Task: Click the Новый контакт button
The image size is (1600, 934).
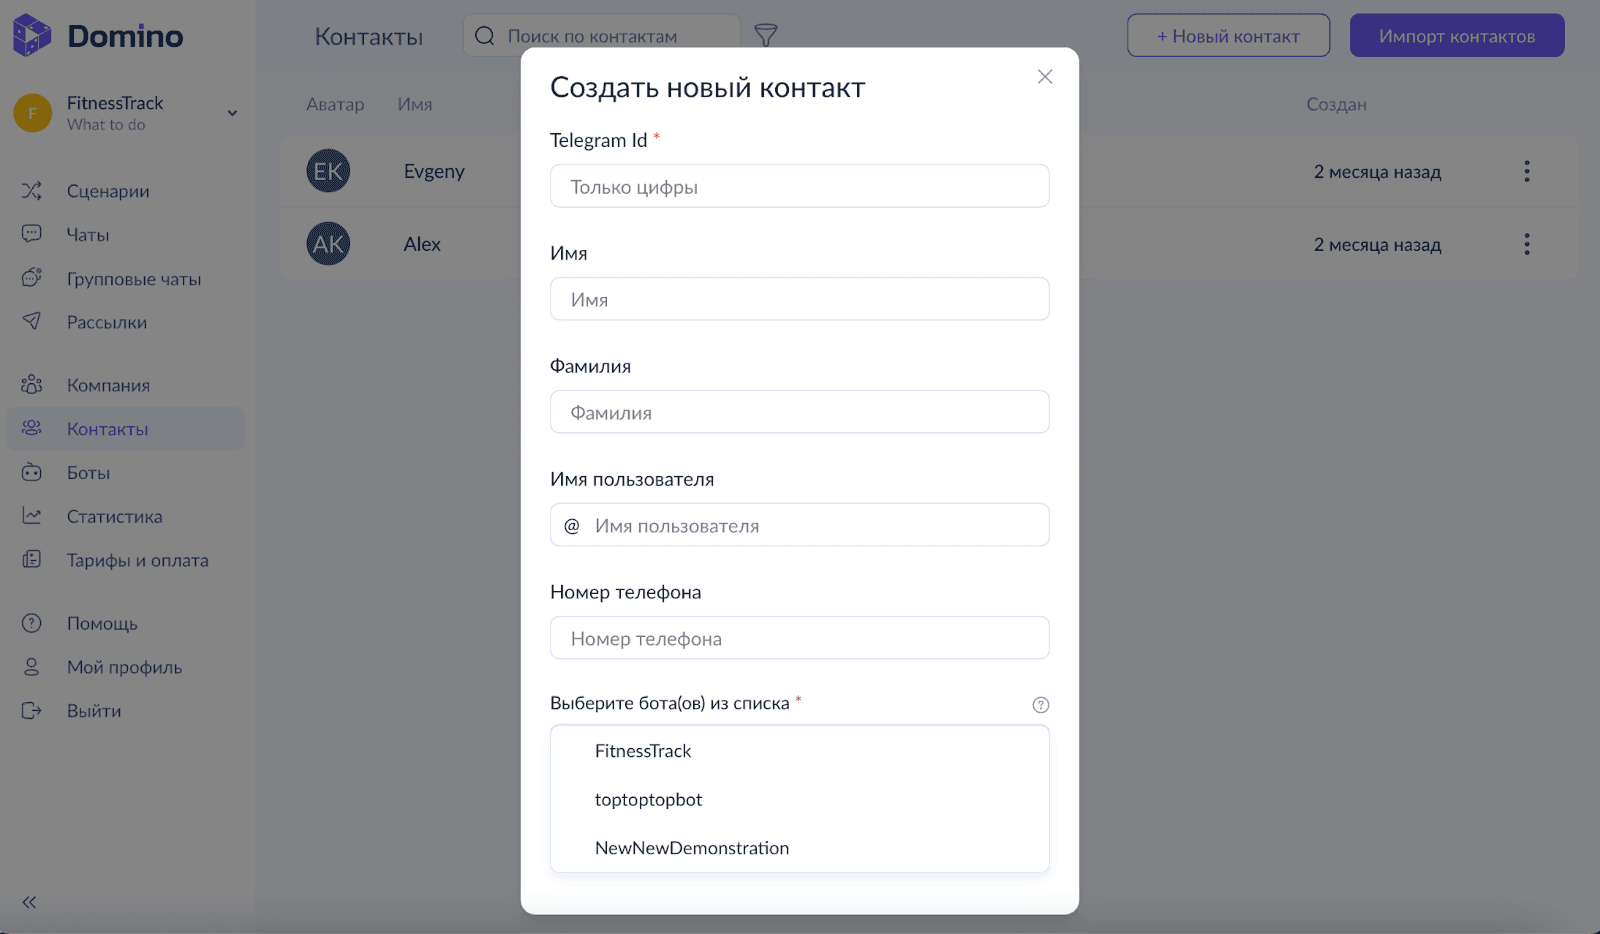Action: coord(1228,35)
